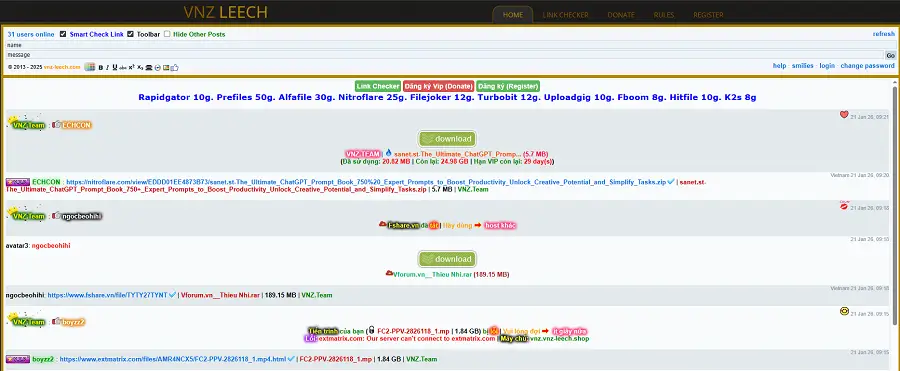The image size is (900, 371).
Task: Open the thumbs-up like icon in toolbar
Action: tap(174, 67)
